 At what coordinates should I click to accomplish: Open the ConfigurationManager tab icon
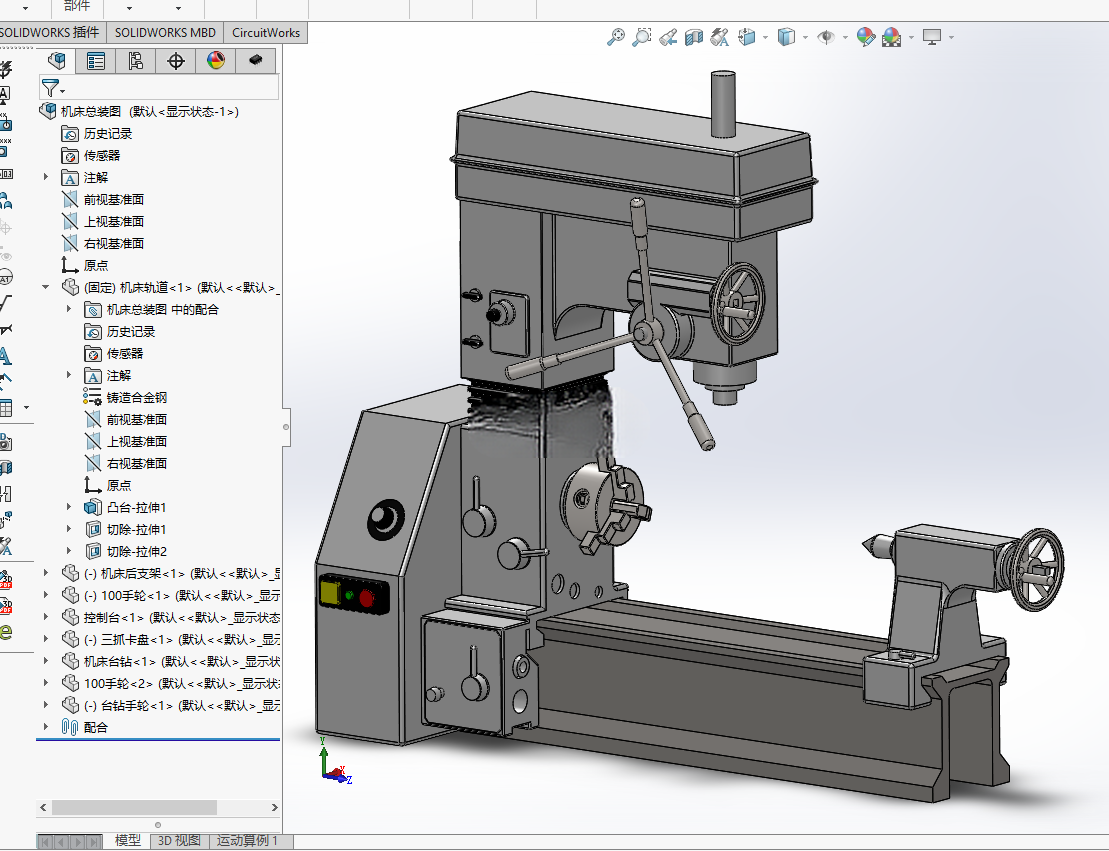(136, 61)
